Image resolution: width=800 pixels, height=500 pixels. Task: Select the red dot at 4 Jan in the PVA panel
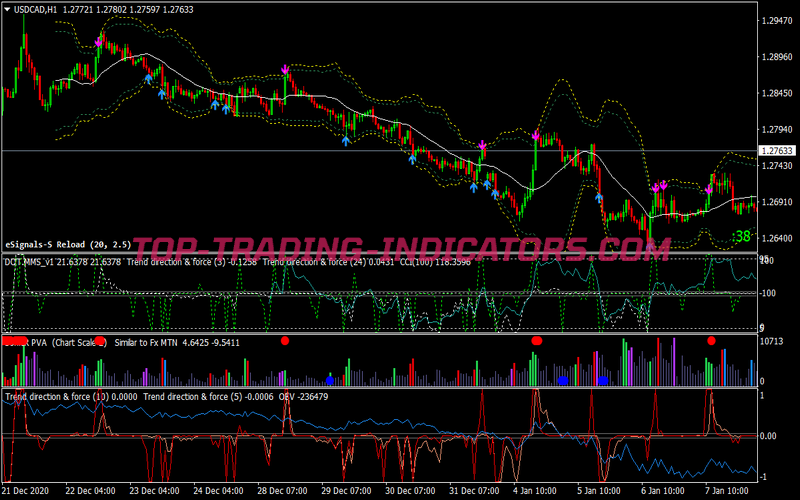pos(536,341)
